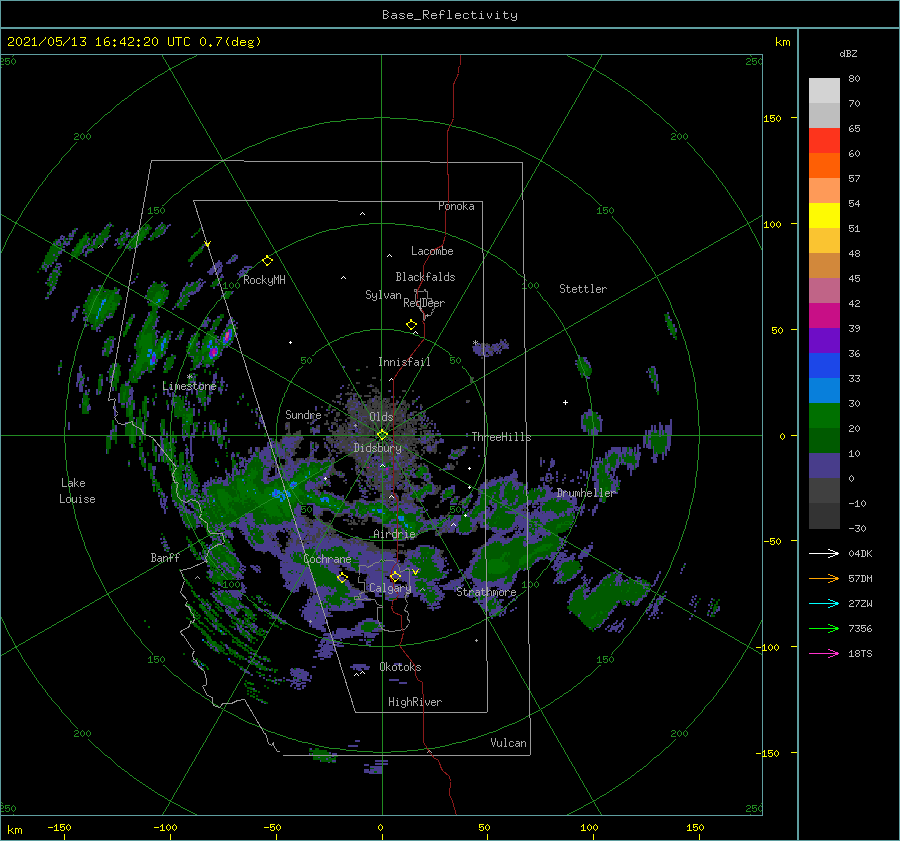Click the Blackfalds town label
Screen dimensions: 900x841
pyautogui.click(x=425, y=277)
